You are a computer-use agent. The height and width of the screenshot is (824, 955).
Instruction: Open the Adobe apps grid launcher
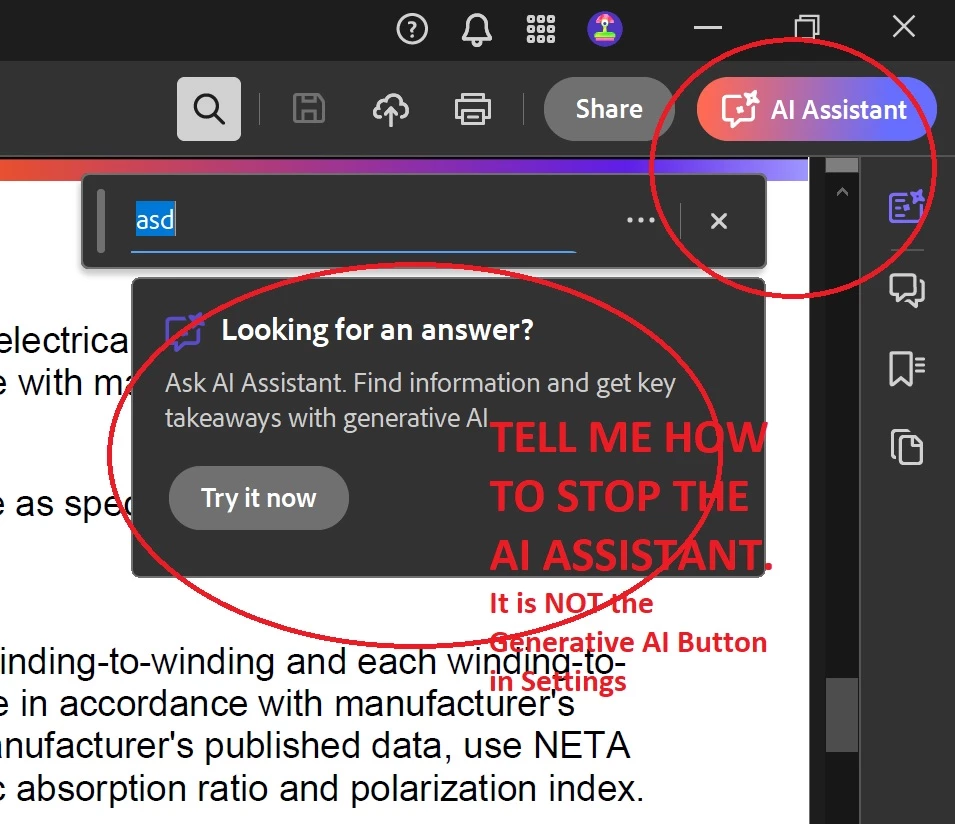[x=540, y=29]
